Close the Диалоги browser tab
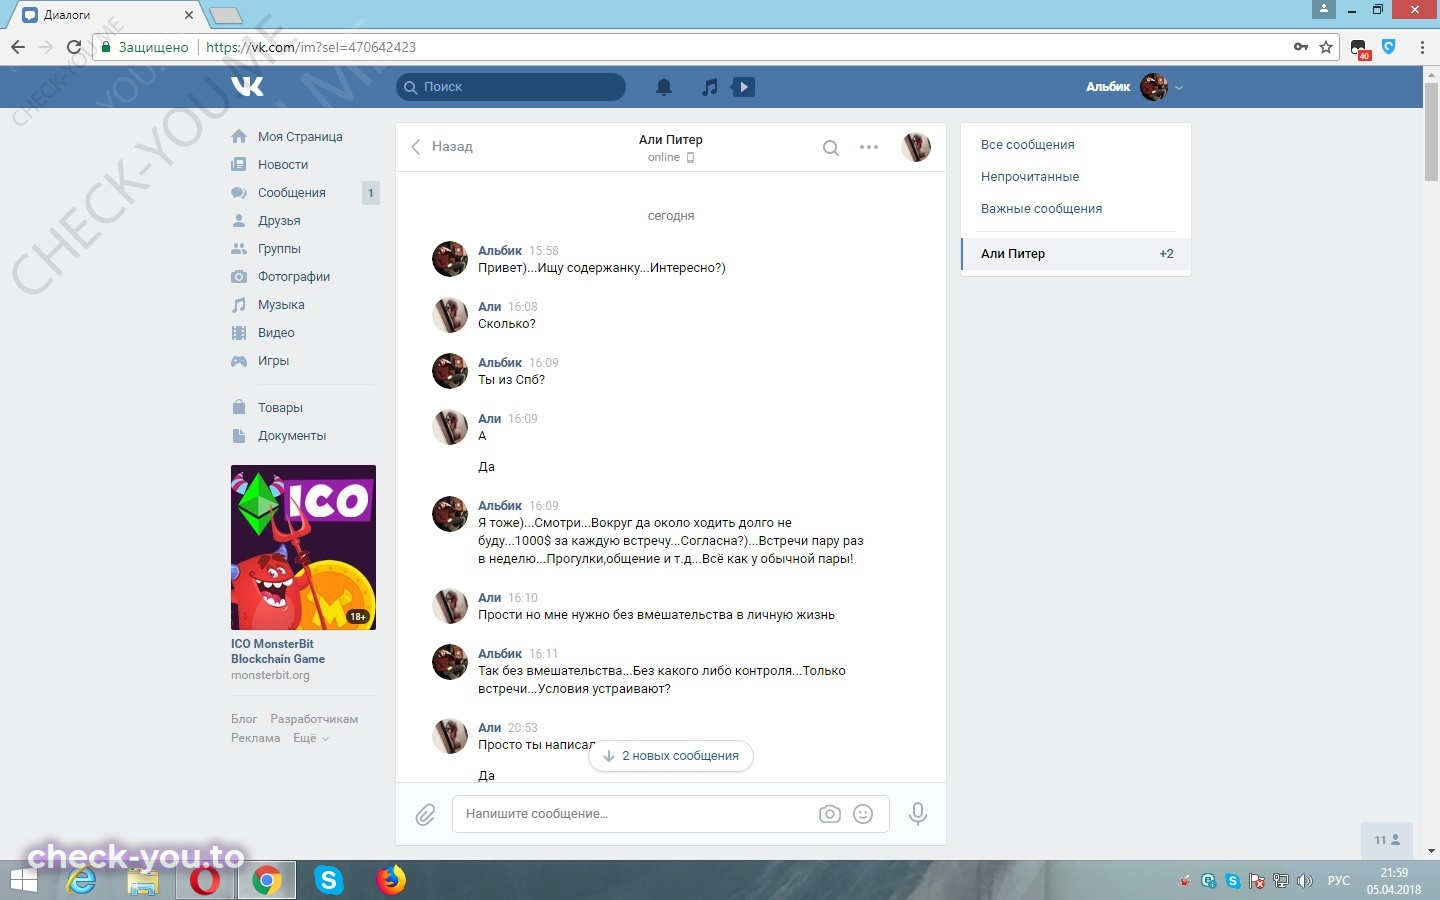This screenshot has width=1440, height=900. 189,15
